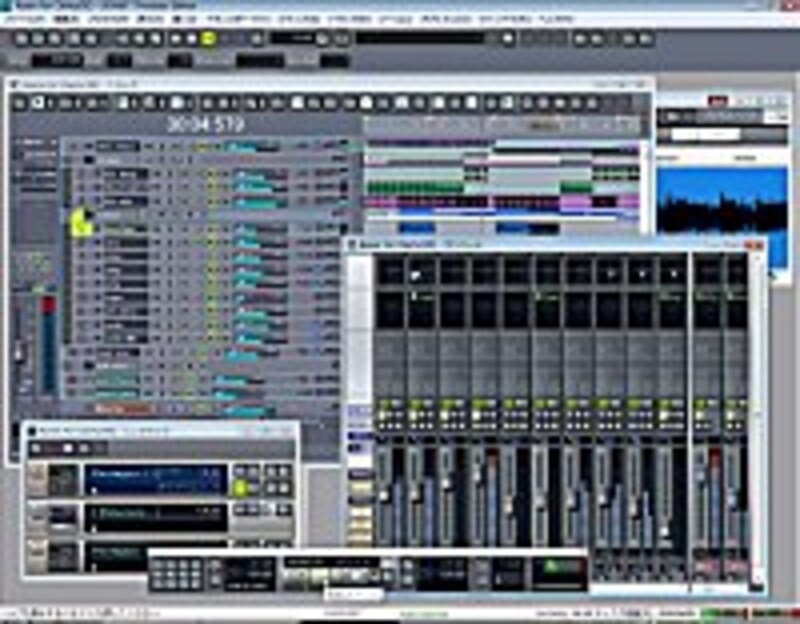Select the yellow highlighted track icon in track list
800x624 pixels.
point(82,223)
